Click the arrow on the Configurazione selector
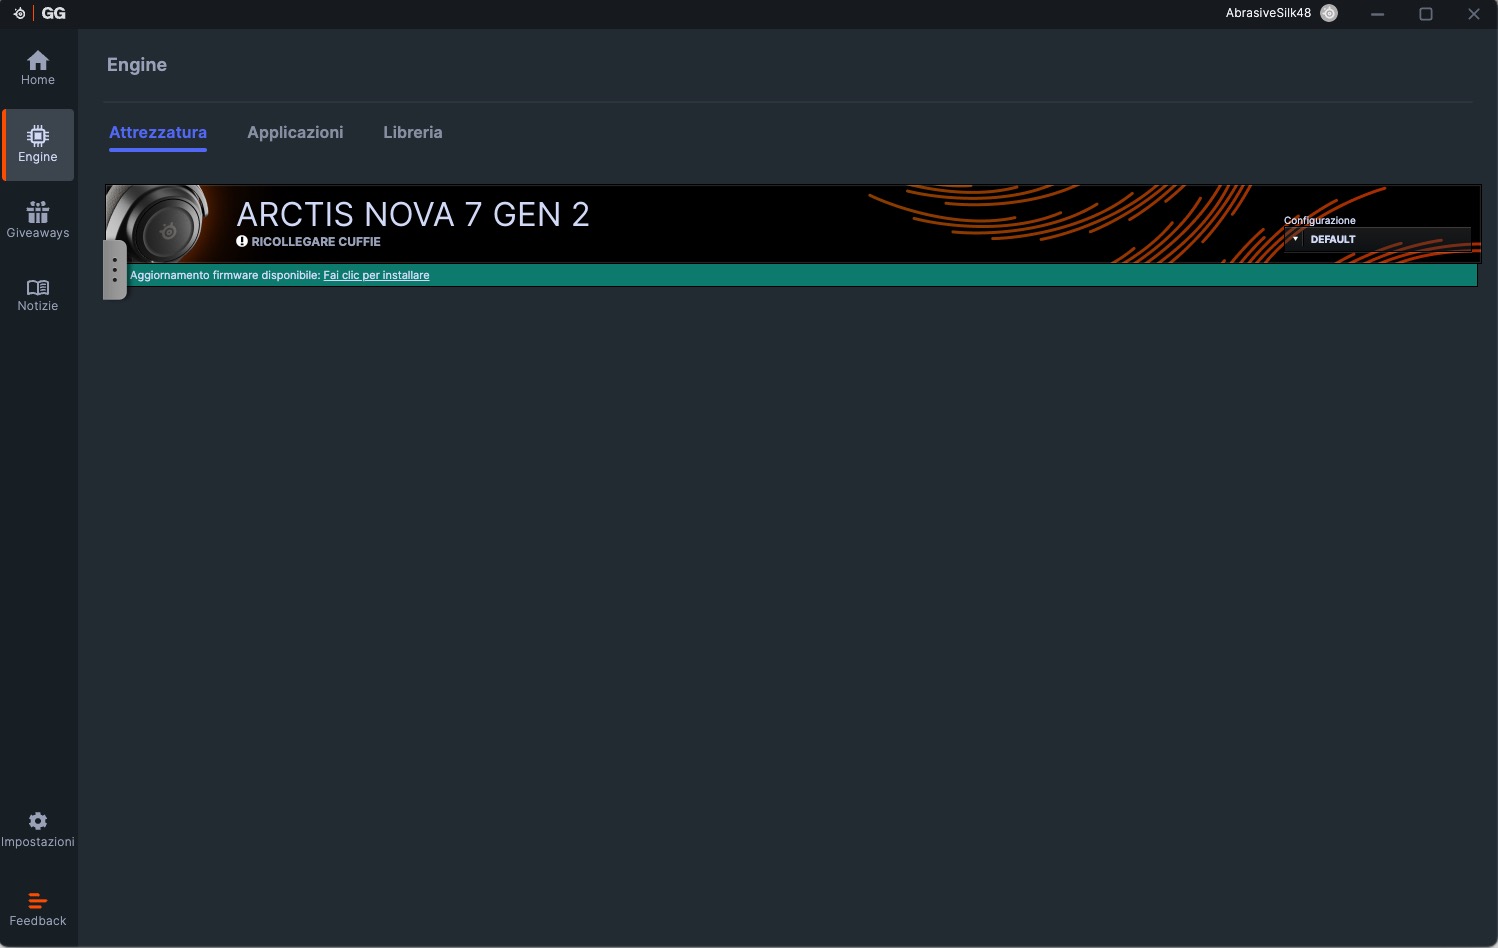Viewport: 1498px width, 948px height. coord(1295,239)
